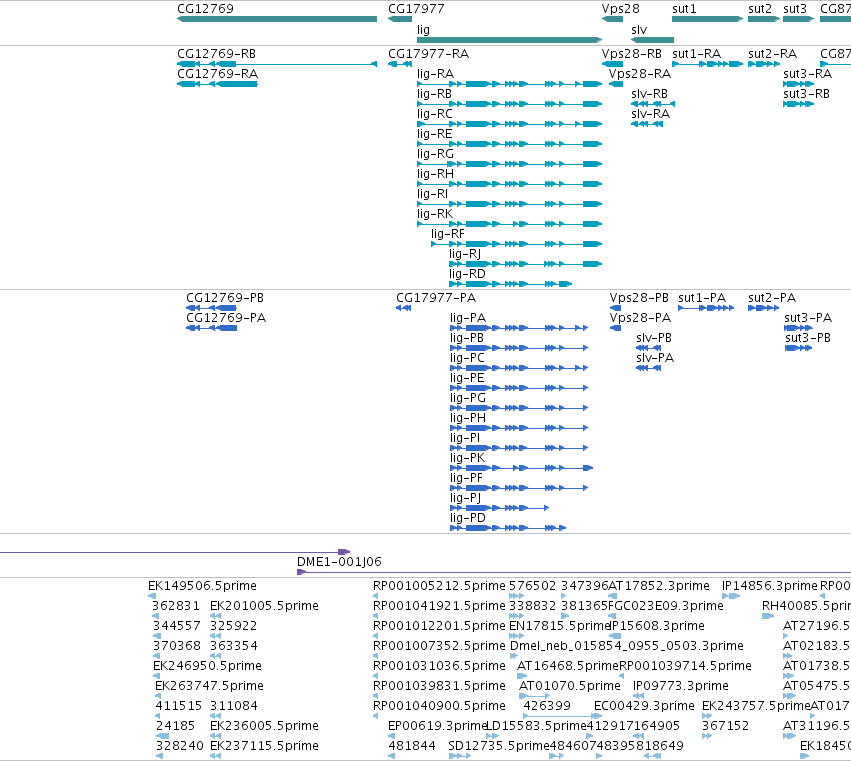Click the lig-RF transcript
The height and width of the screenshot is (761, 851).
click(517, 244)
